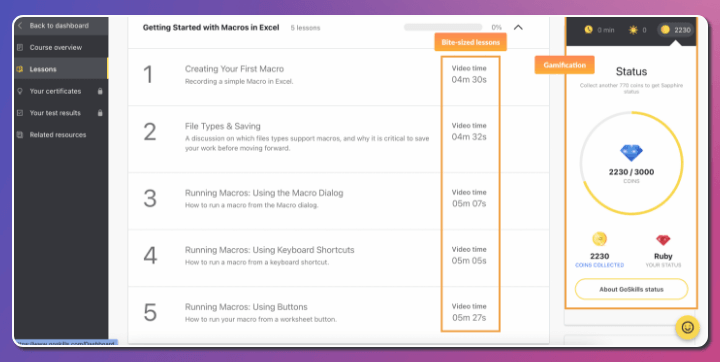Open lesson Running Macros: Using Keyboard Shortcuts
Screen dimensions: 720x362
tap(270, 250)
